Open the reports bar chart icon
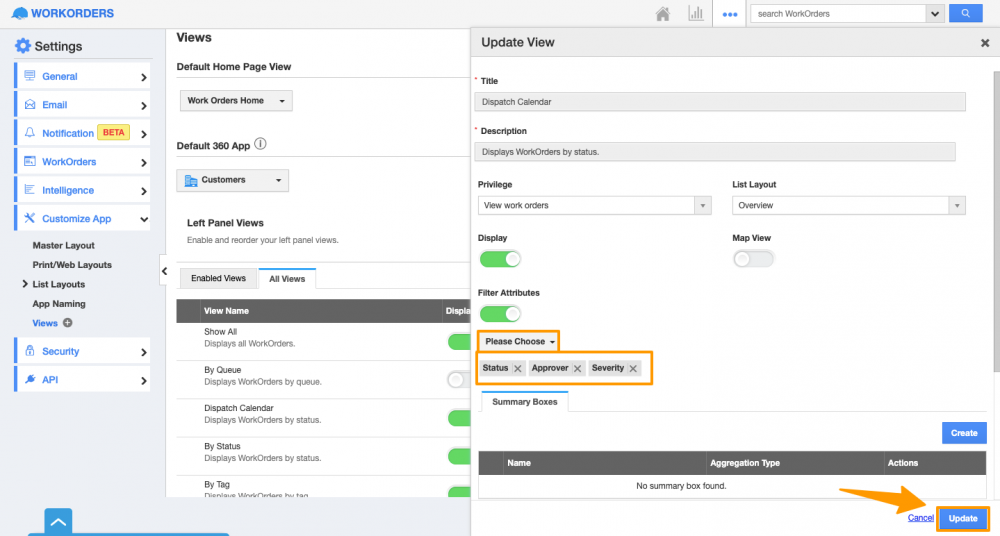The width and height of the screenshot is (1000, 536). (x=695, y=14)
